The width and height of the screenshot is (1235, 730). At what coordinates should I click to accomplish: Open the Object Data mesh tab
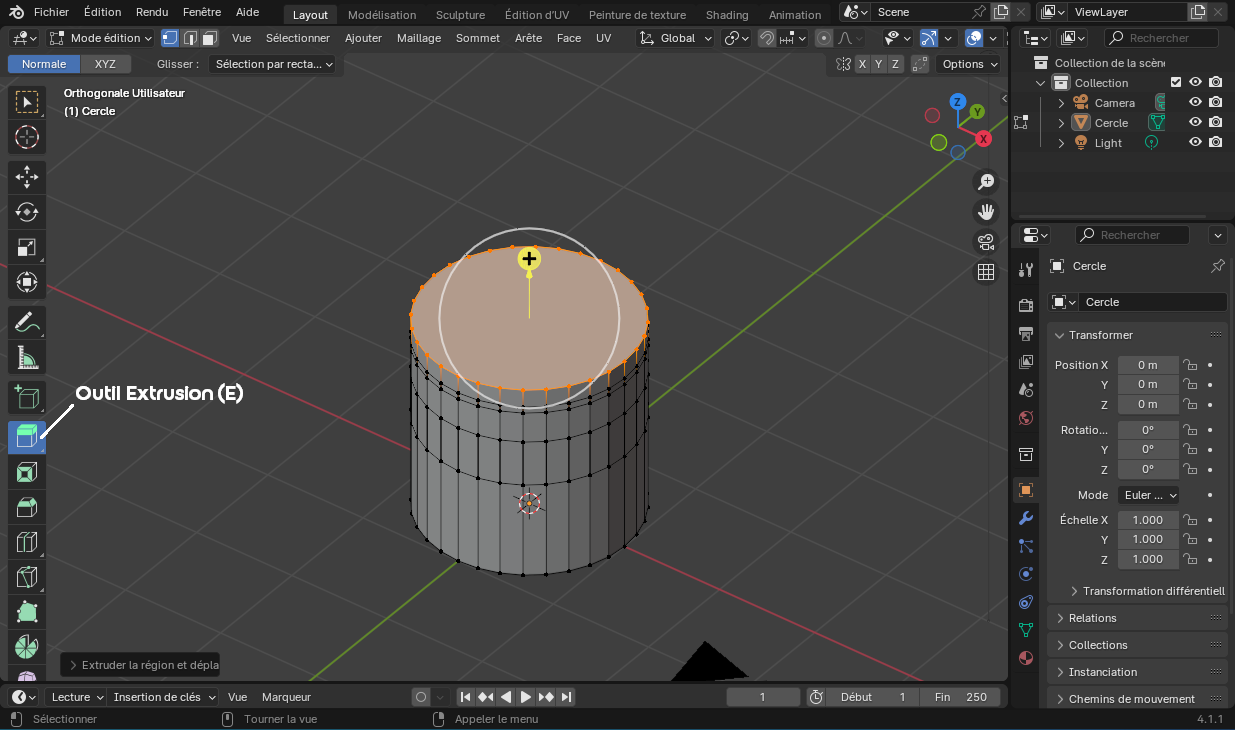pos(1025,630)
